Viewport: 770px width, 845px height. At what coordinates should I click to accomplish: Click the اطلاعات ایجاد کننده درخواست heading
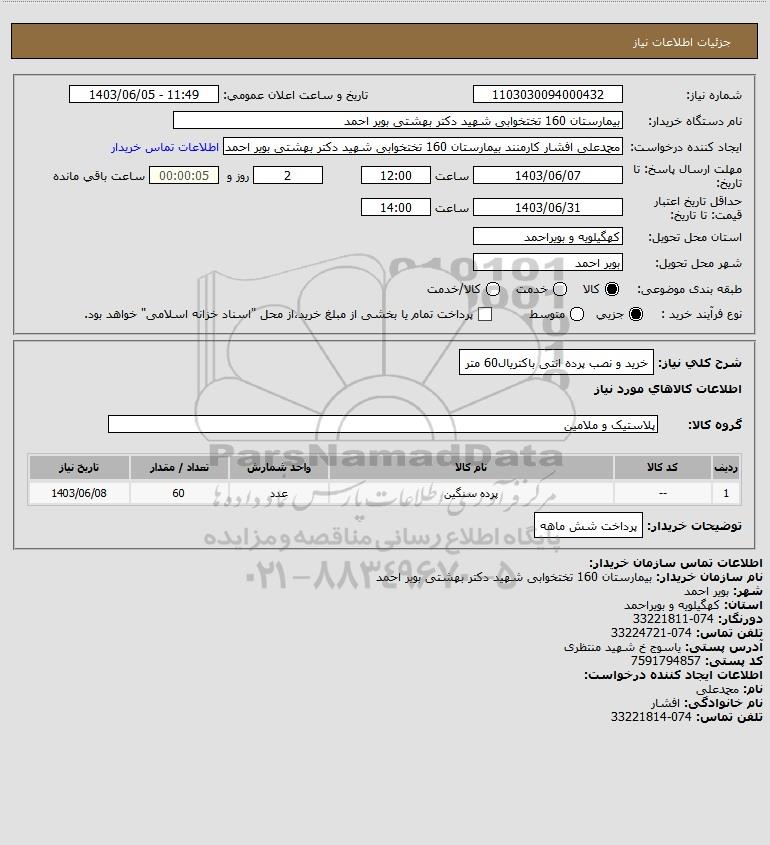tap(674, 675)
